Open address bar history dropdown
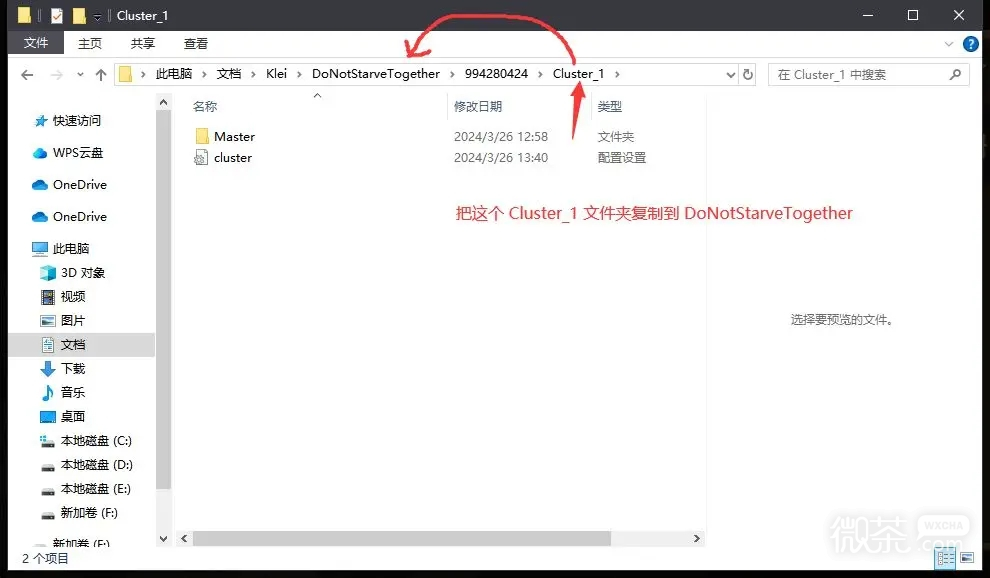 click(x=731, y=75)
